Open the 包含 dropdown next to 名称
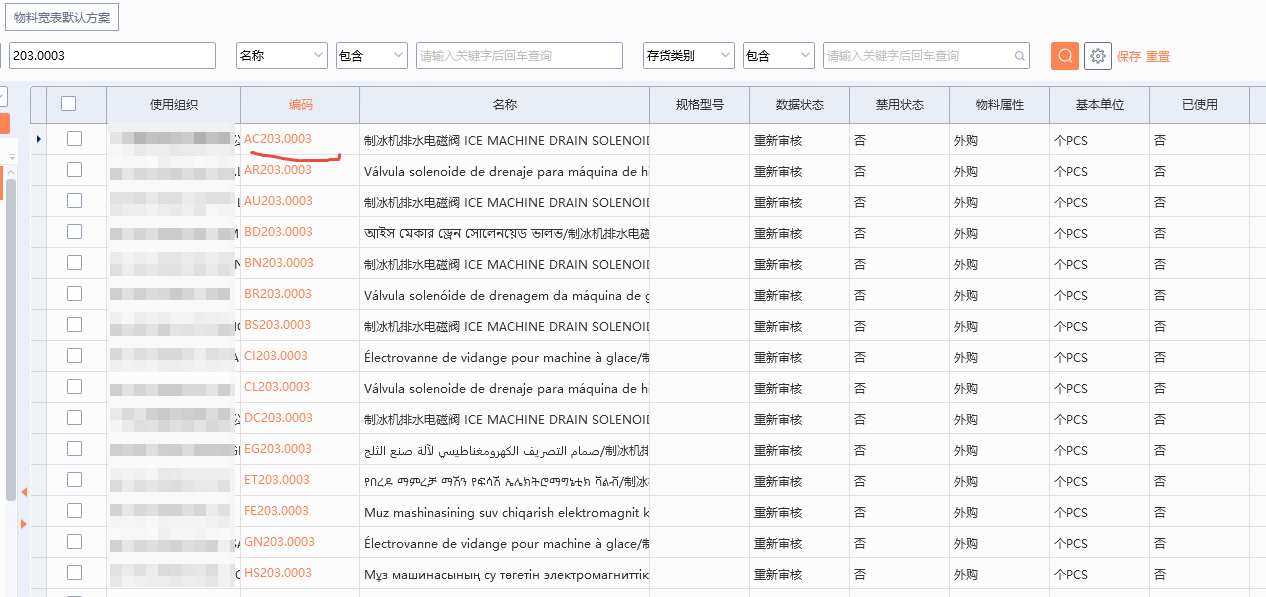1266x597 pixels. (372, 56)
